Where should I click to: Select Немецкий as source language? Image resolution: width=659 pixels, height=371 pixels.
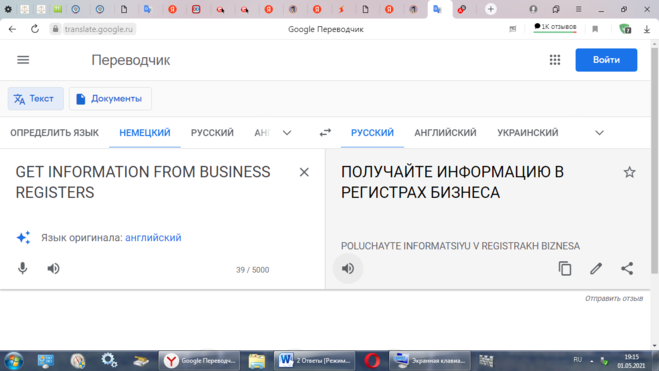tap(145, 133)
